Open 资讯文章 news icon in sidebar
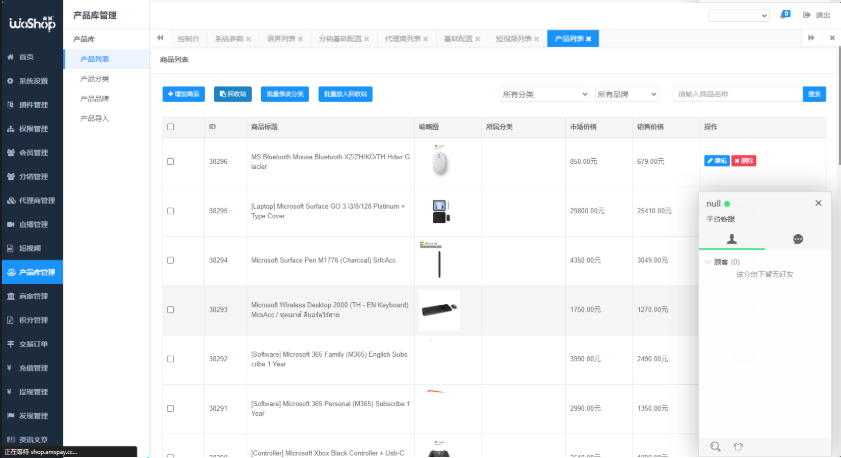This screenshot has width=841, height=458. pyautogui.click(x=10, y=439)
